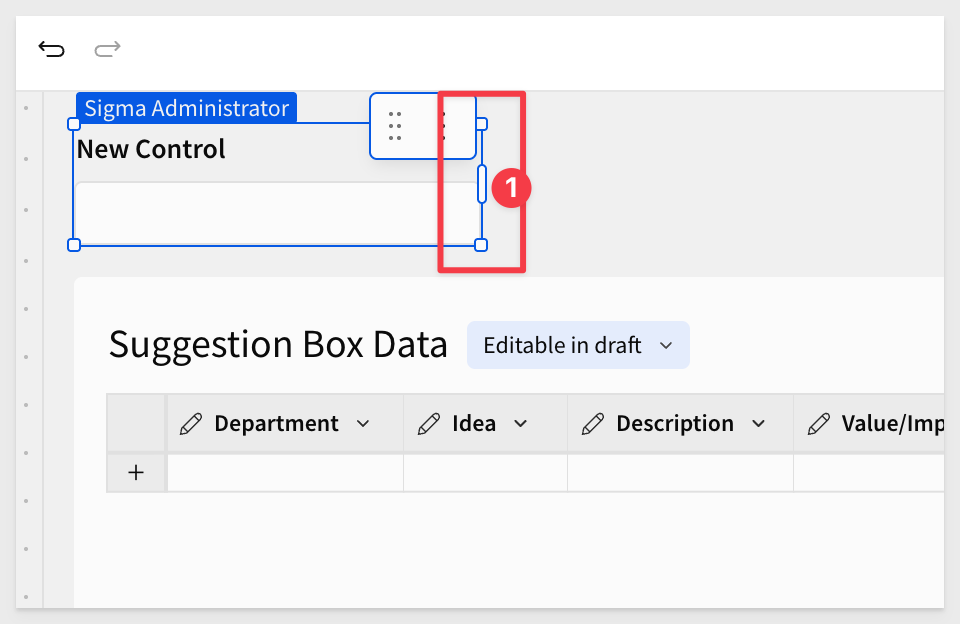Screen dimensions: 960x624
Task: Click the pencil icon beside Department
Action: point(191,424)
